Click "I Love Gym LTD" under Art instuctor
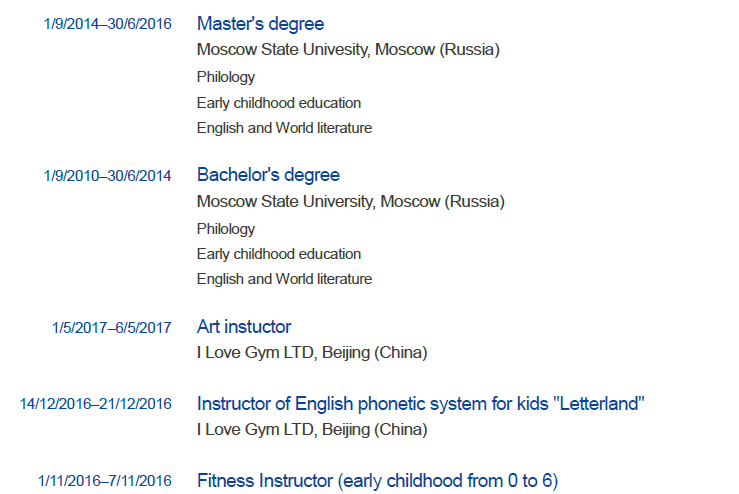The image size is (739, 494). pos(311,352)
